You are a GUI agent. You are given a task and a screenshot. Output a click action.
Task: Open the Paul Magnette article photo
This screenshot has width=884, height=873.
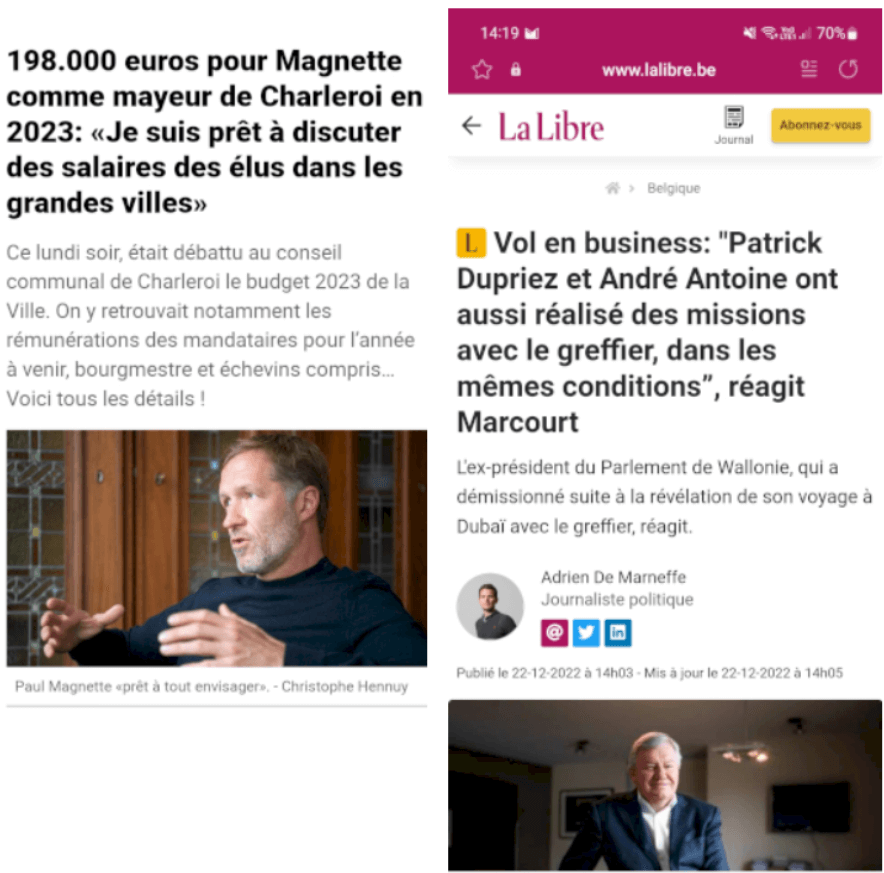coord(216,548)
